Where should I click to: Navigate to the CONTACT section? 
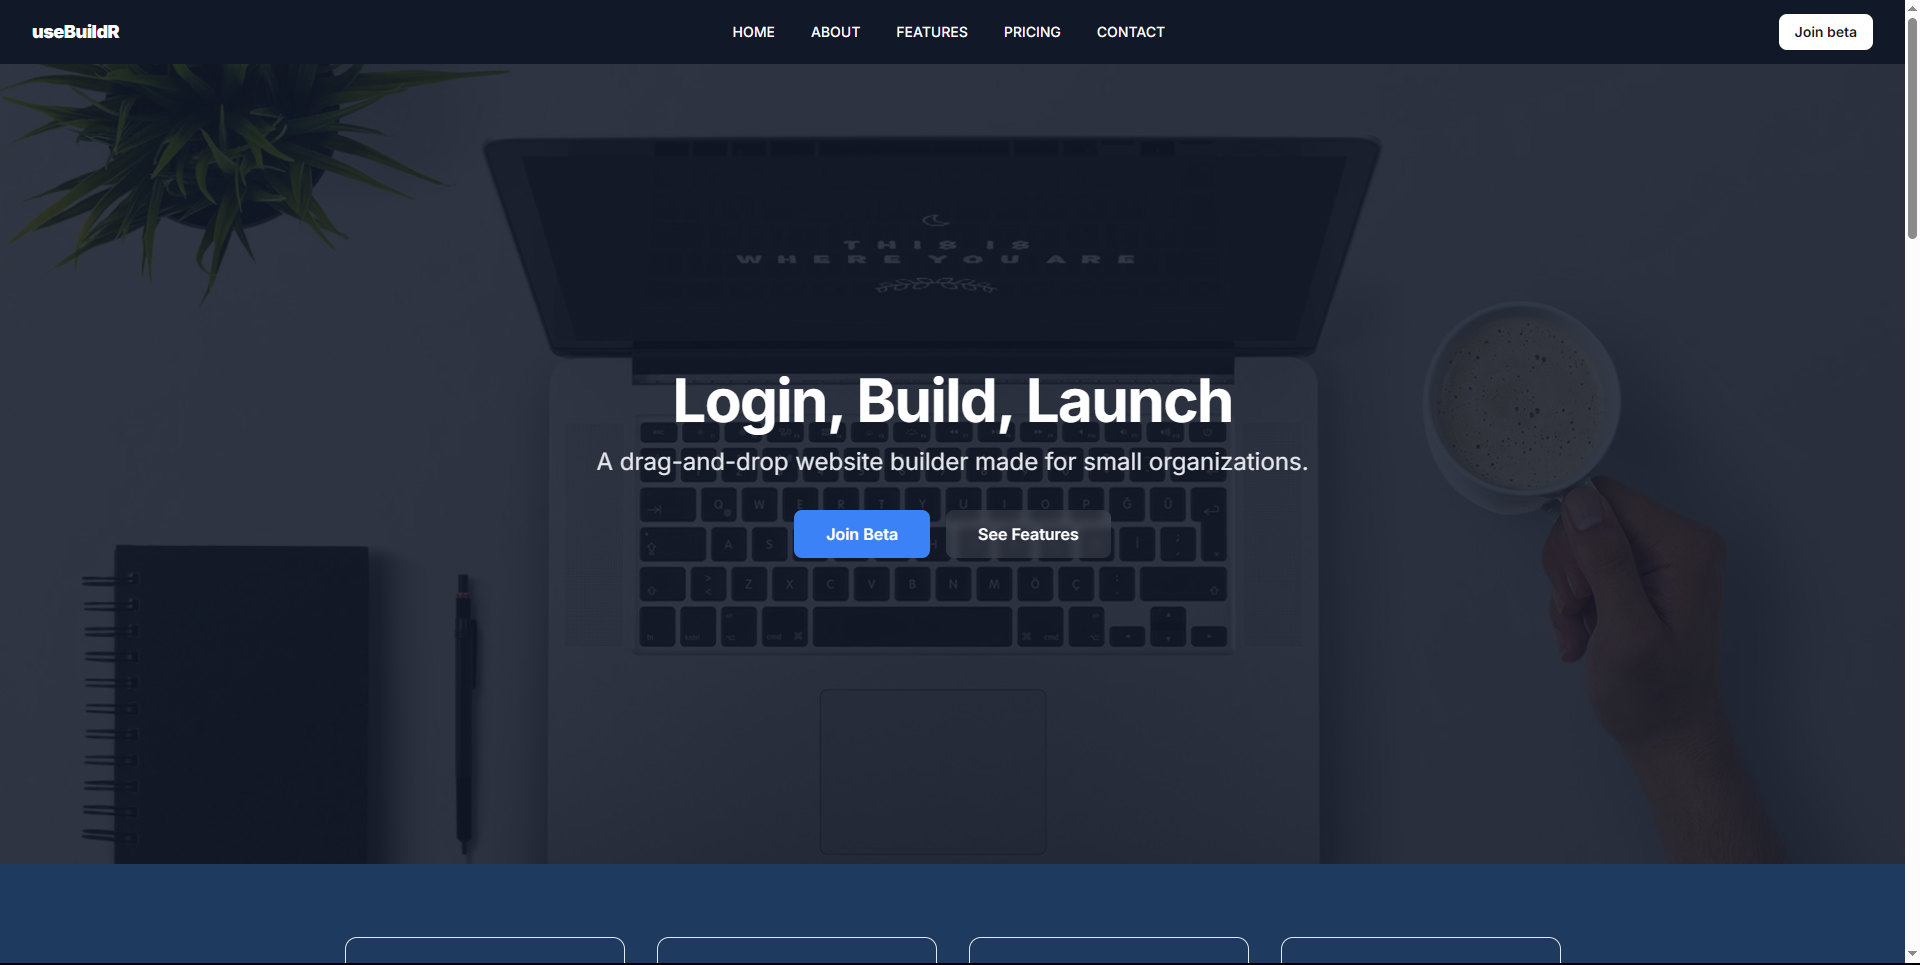click(x=1130, y=32)
